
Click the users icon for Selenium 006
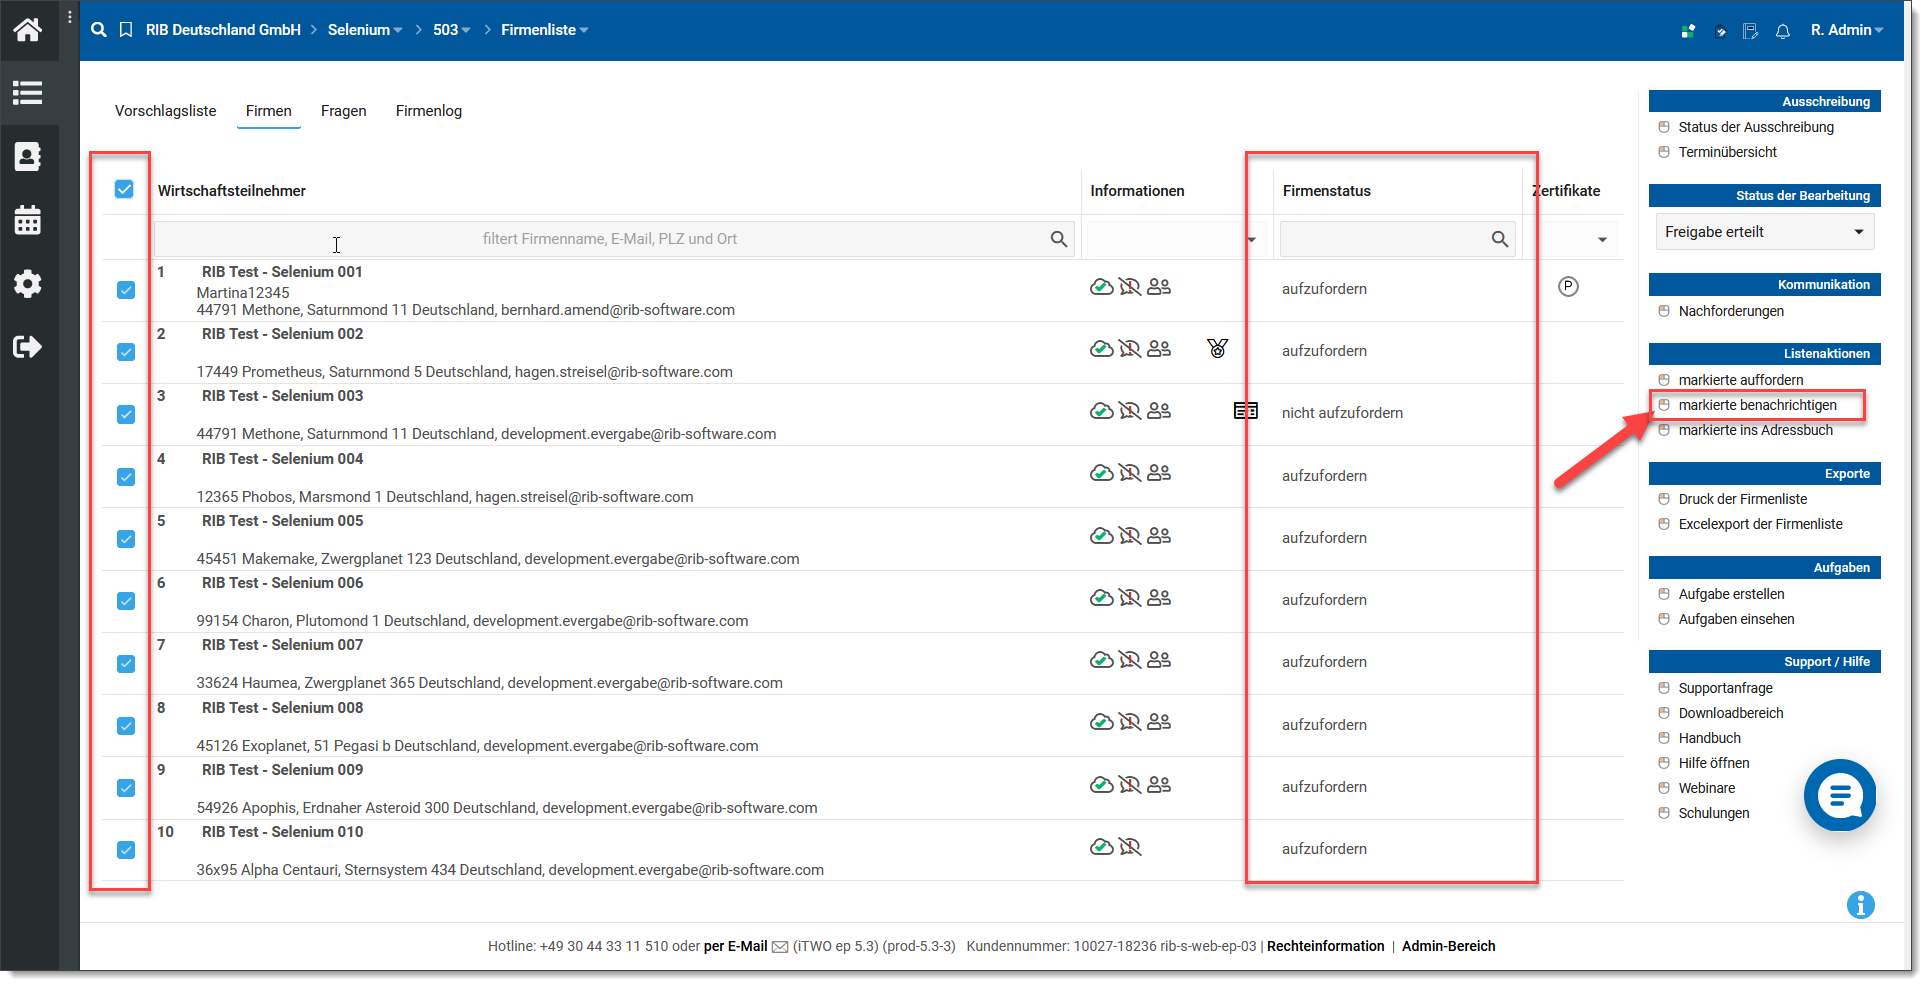[x=1159, y=598]
